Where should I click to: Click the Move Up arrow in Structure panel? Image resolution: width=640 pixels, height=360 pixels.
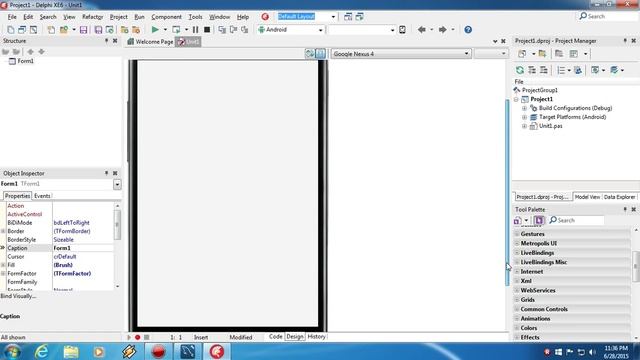30,52
